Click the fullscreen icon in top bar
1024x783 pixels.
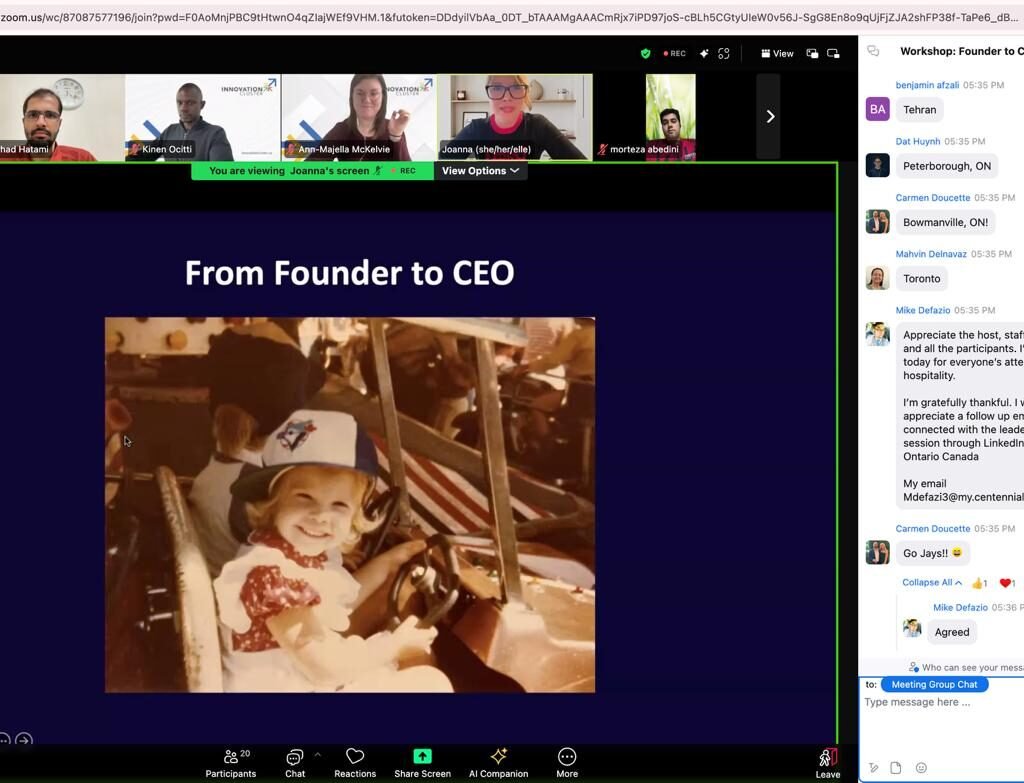[724, 54]
